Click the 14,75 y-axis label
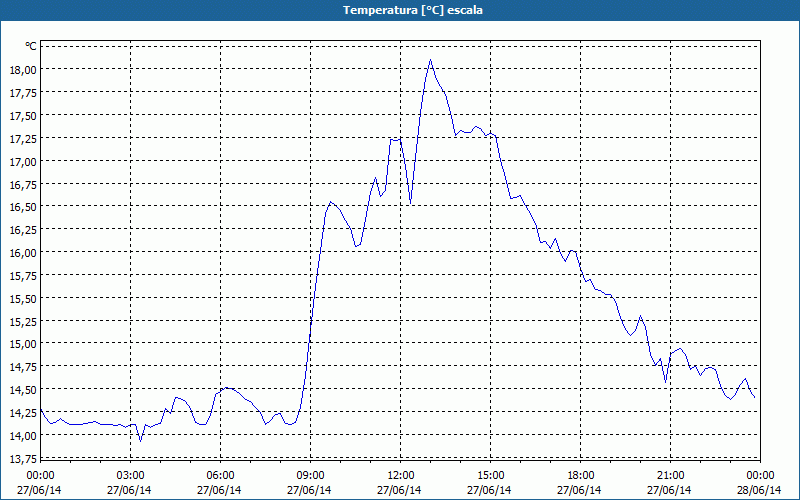The width and height of the screenshot is (800, 500). click(x=23, y=367)
